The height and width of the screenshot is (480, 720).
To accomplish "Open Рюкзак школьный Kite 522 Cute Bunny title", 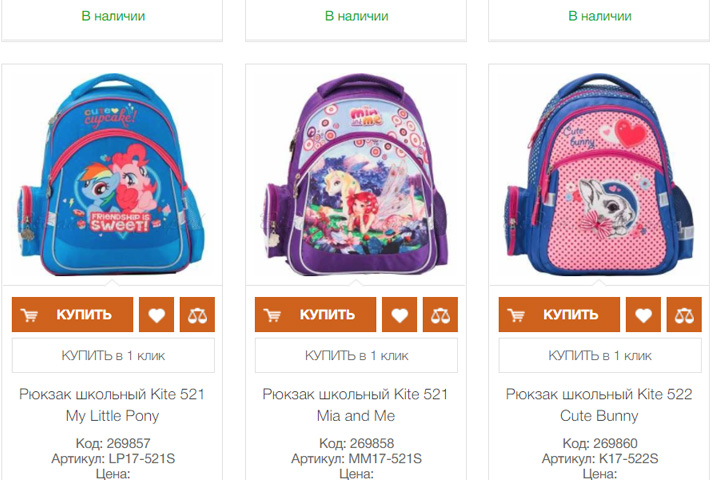I will click(599, 405).
